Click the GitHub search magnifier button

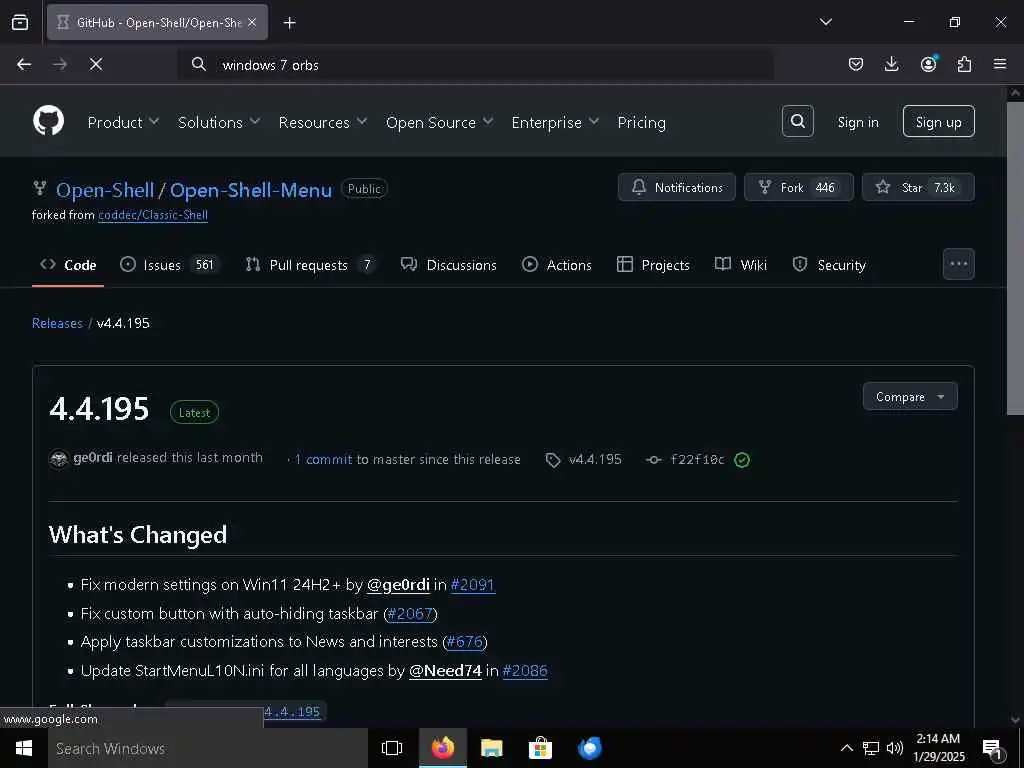(797, 121)
